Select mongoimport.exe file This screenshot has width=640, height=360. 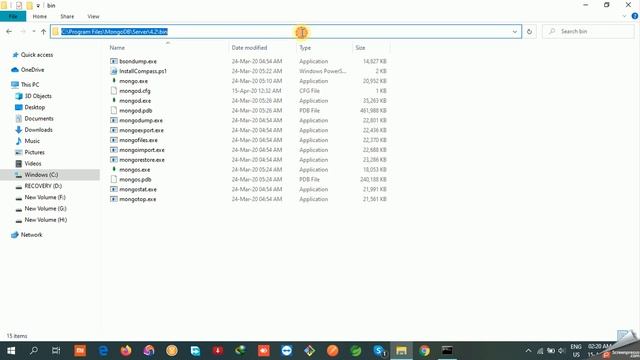[142, 150]
